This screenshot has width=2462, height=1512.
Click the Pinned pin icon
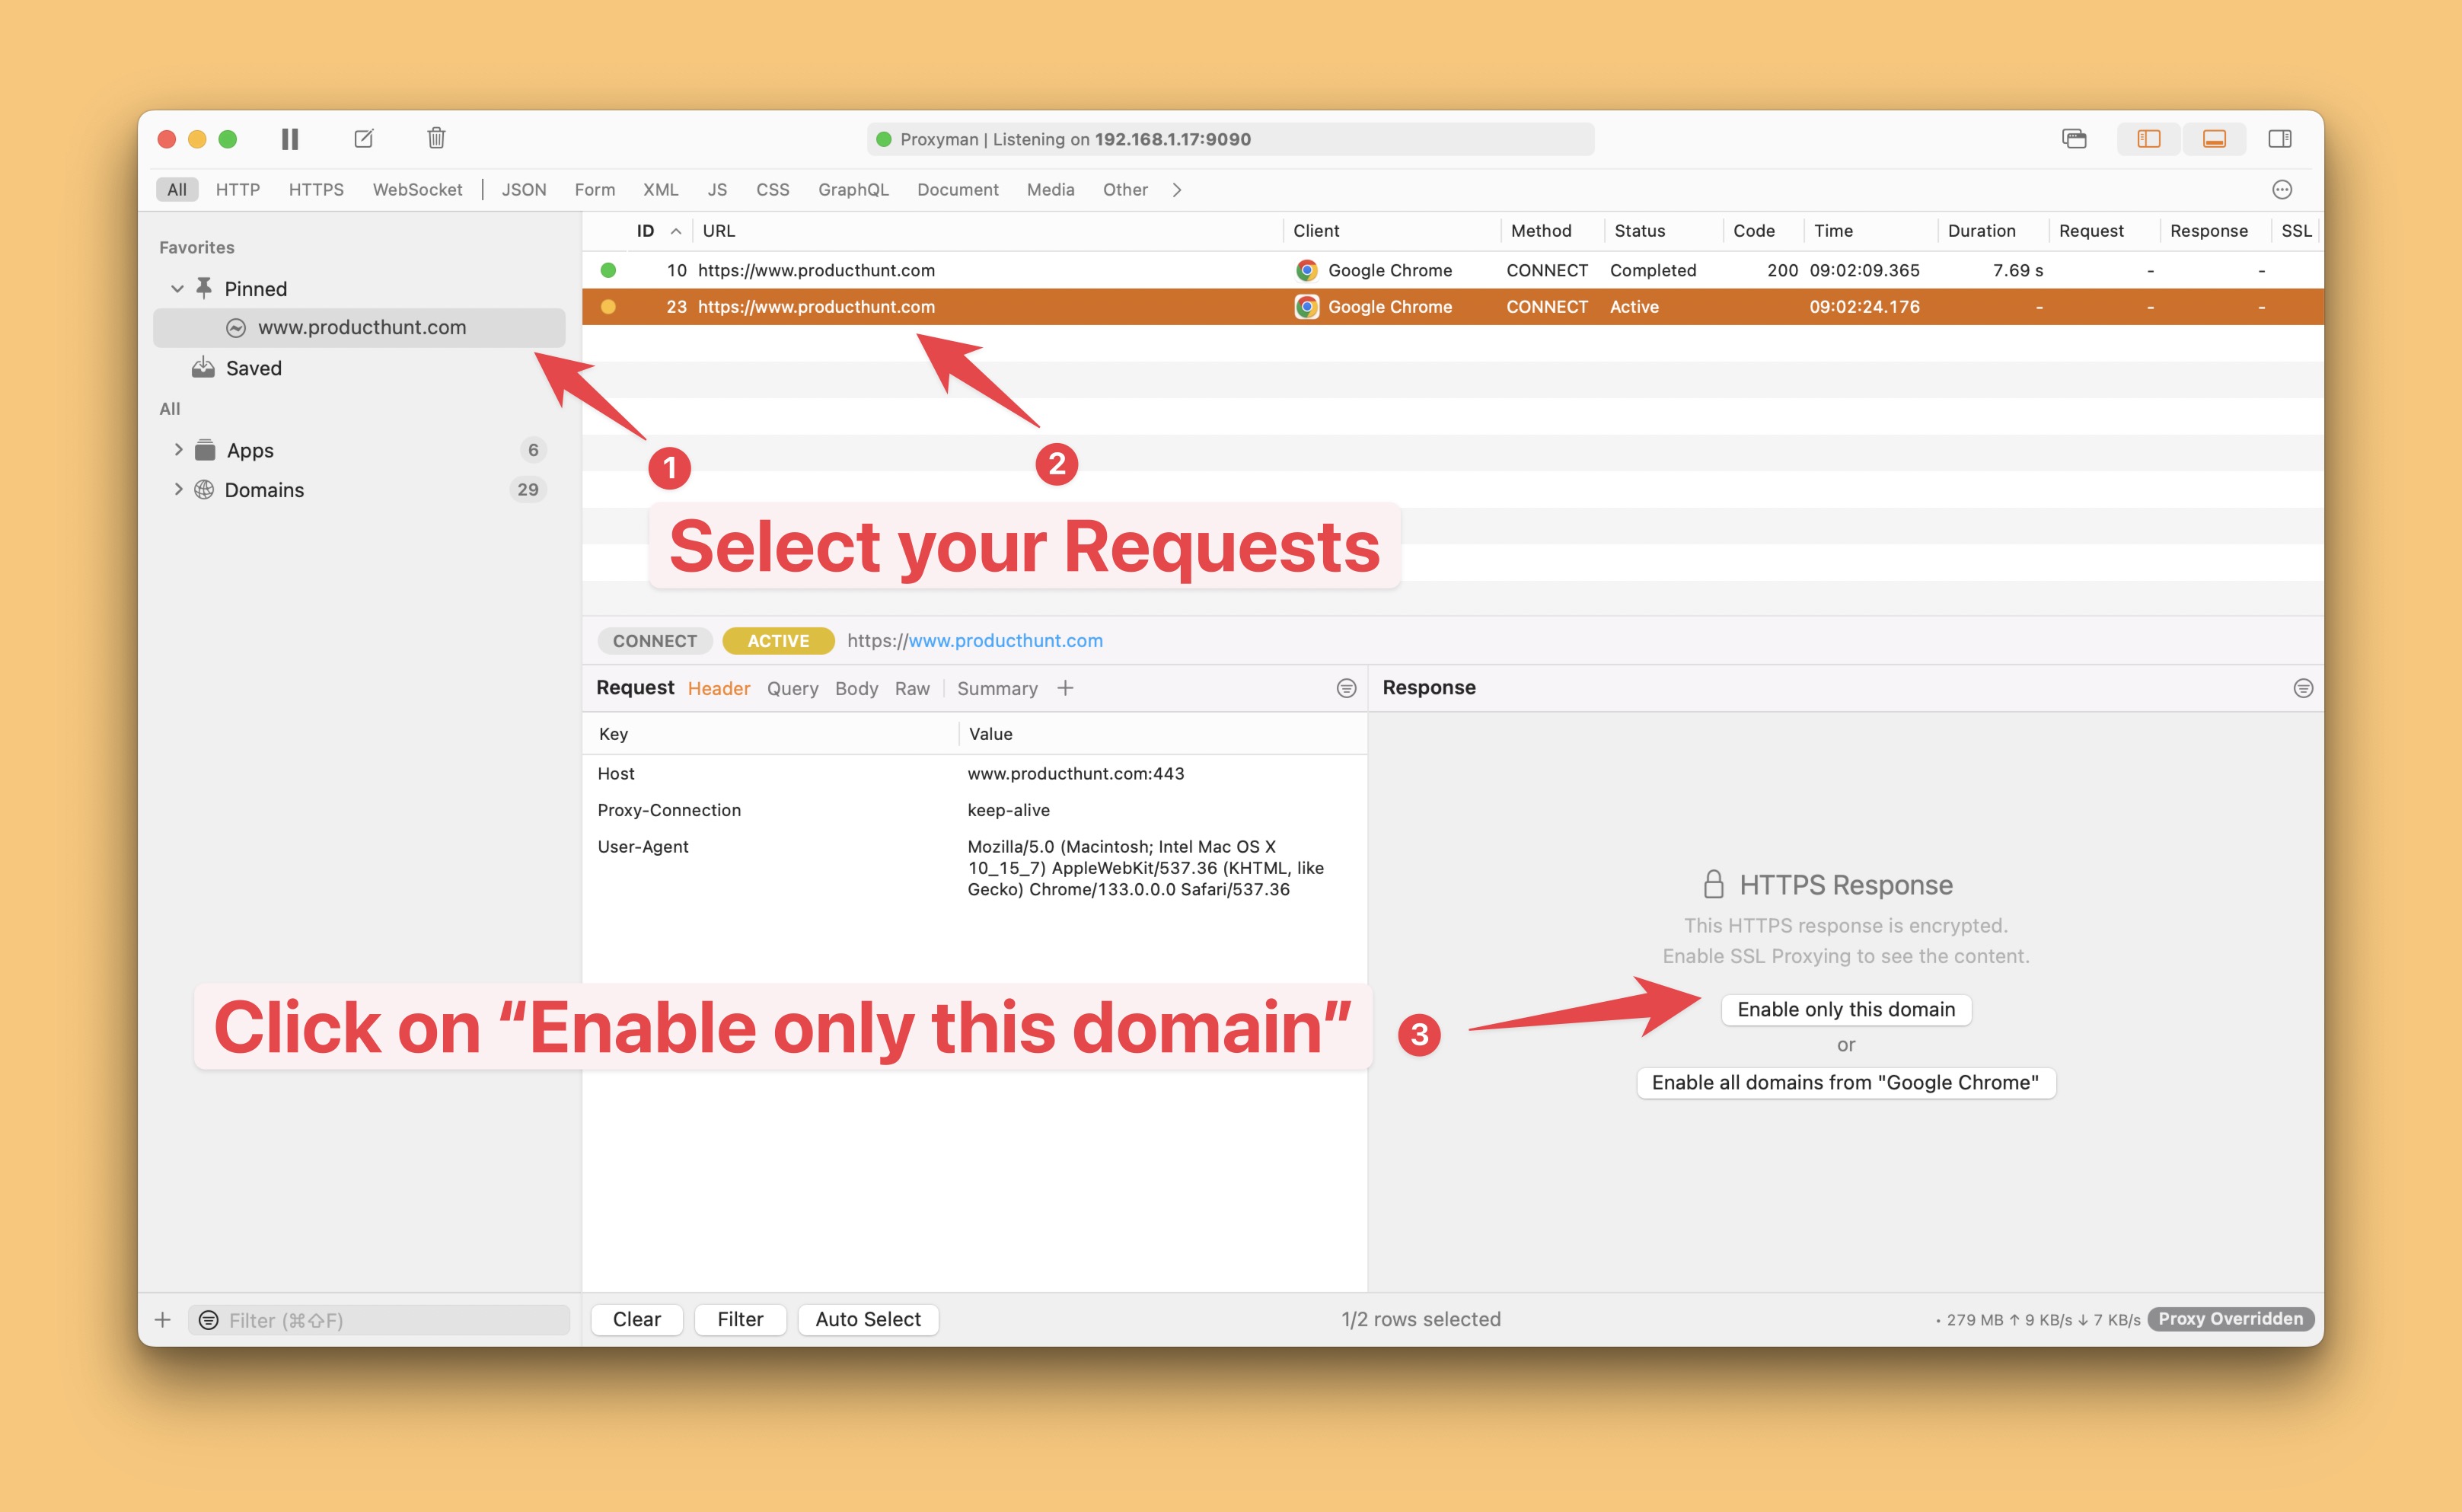tap(204, 288)
